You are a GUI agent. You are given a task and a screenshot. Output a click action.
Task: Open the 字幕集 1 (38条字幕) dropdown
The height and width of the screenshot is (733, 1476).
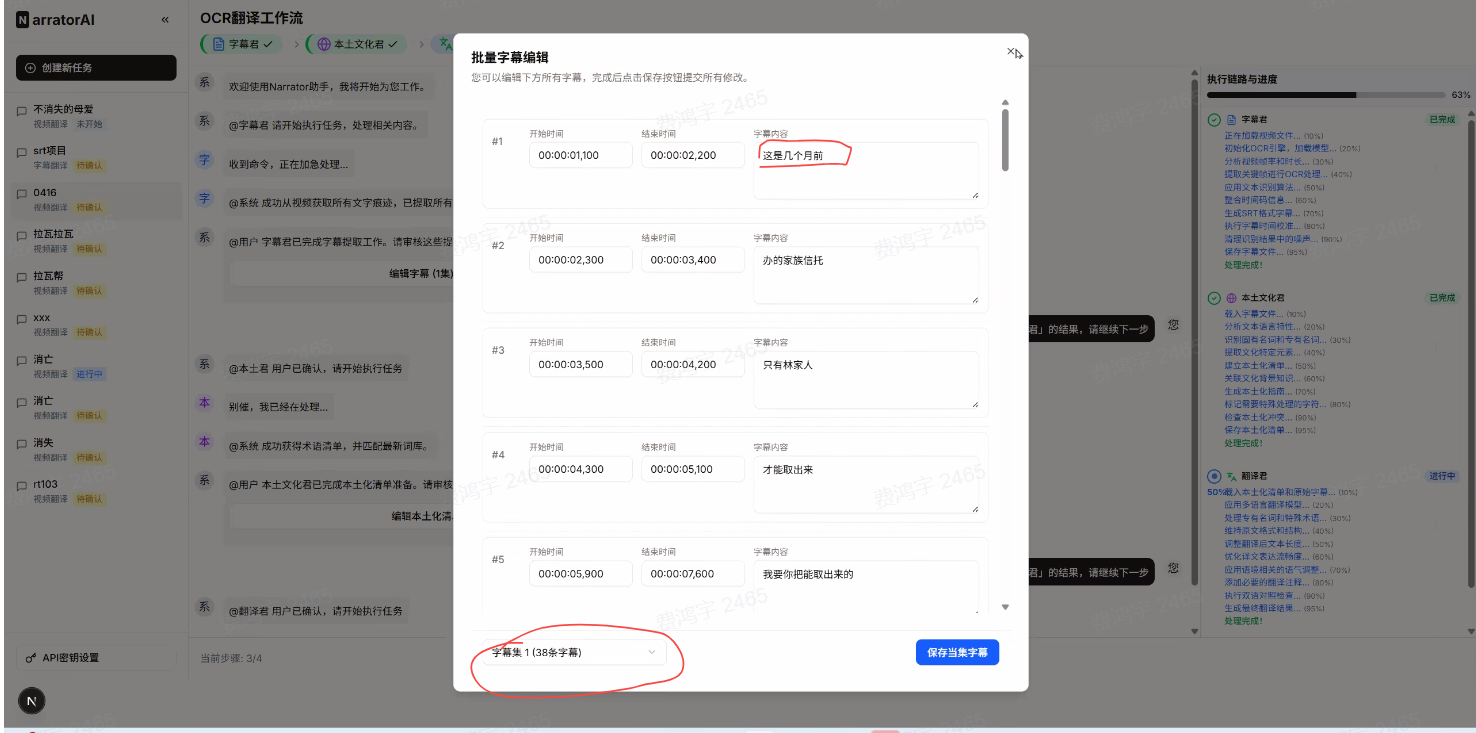pyautogui.click(x=575, y=652)
